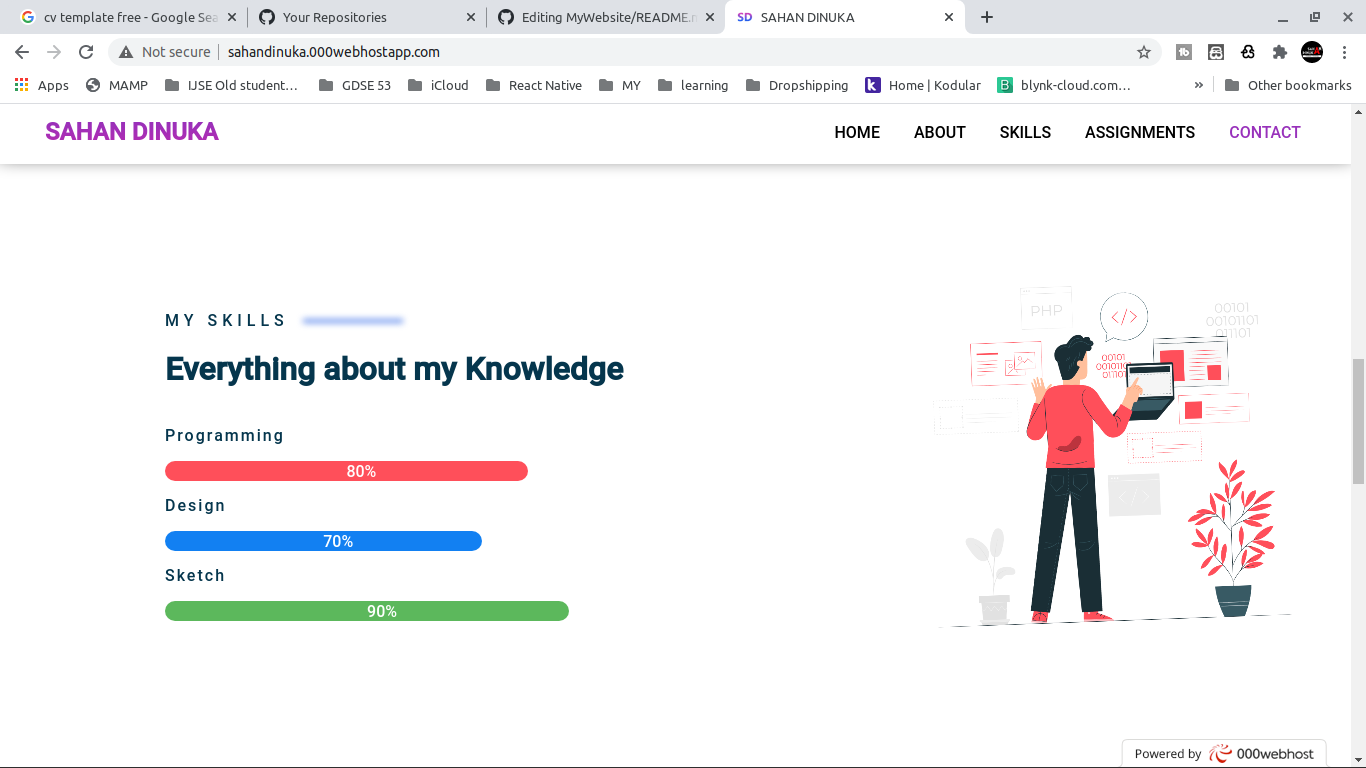1366x768 pixels.
Task: Open the MY bookmark folder
Action: click(x=620, y=85)
